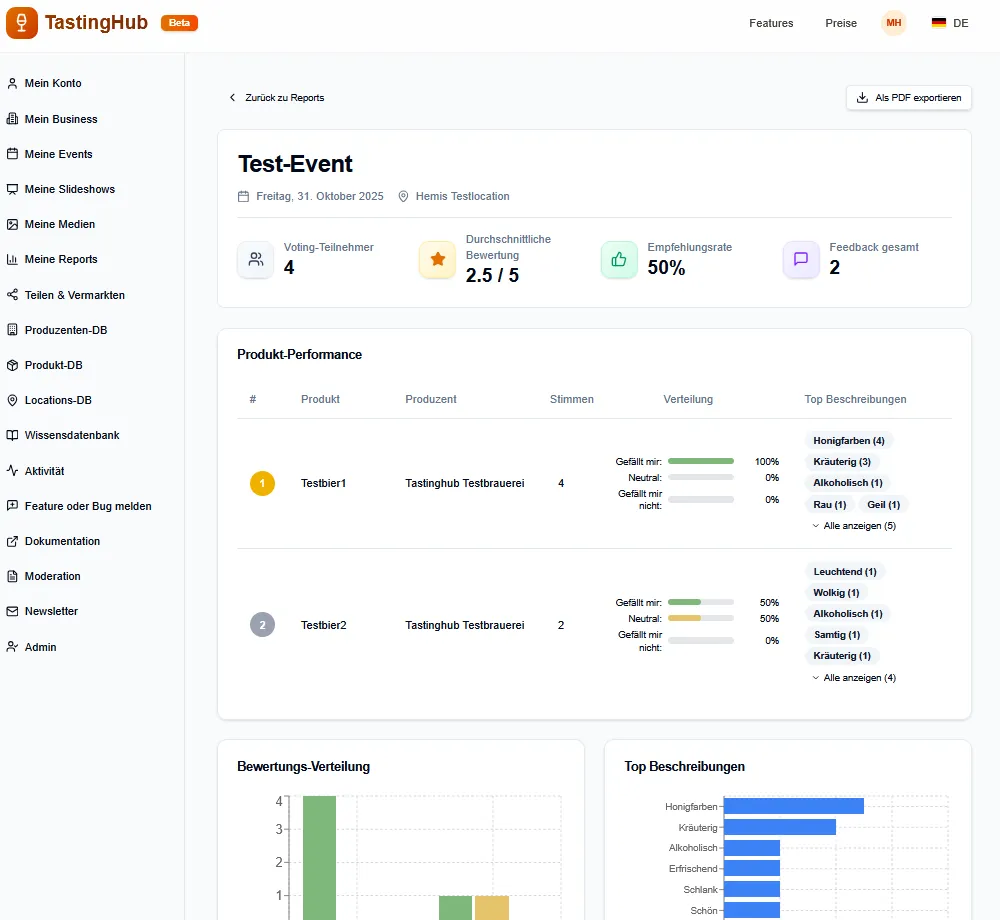1000x920 pixels.
Task: Go back via Zurück zu Reports
Action: click(x=277, y=98)
